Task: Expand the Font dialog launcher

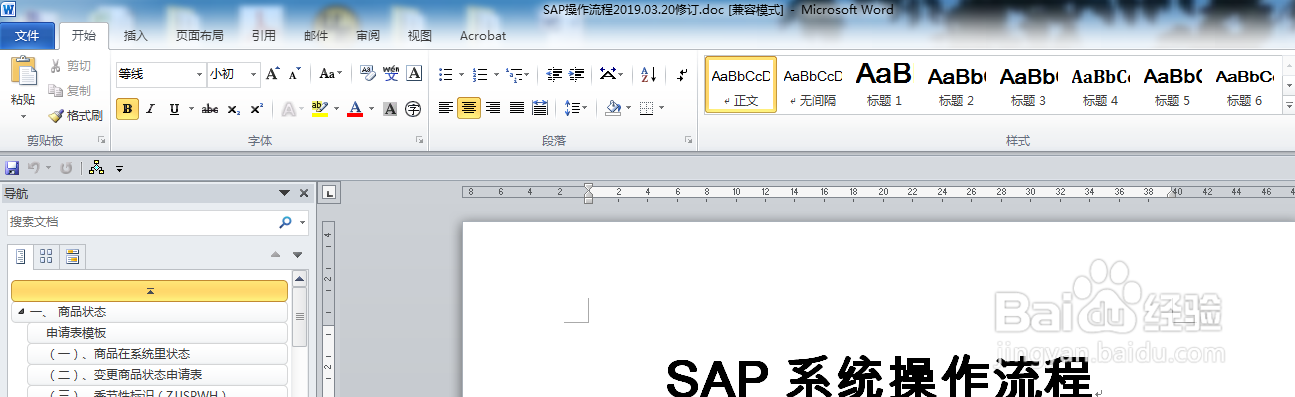Action: 419,141
